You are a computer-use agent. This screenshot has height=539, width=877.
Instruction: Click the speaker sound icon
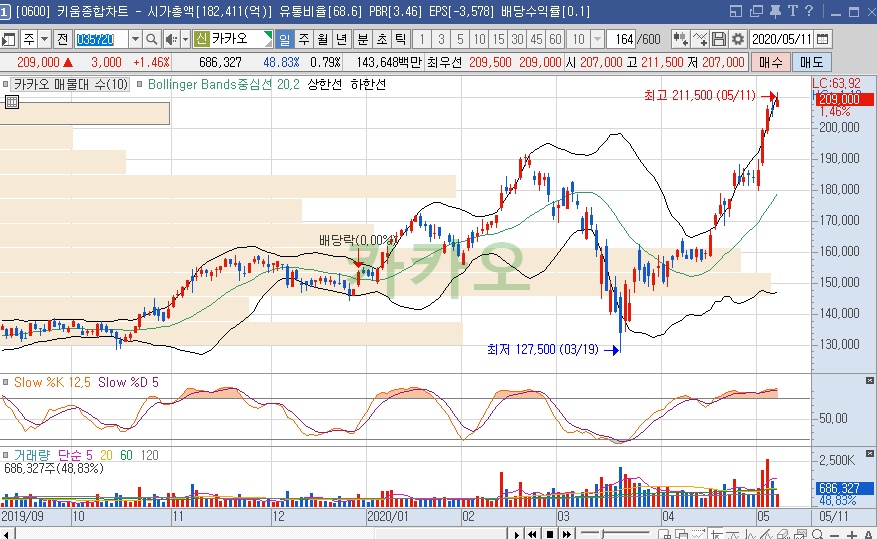pyautogui.click(x=171, y=39)
